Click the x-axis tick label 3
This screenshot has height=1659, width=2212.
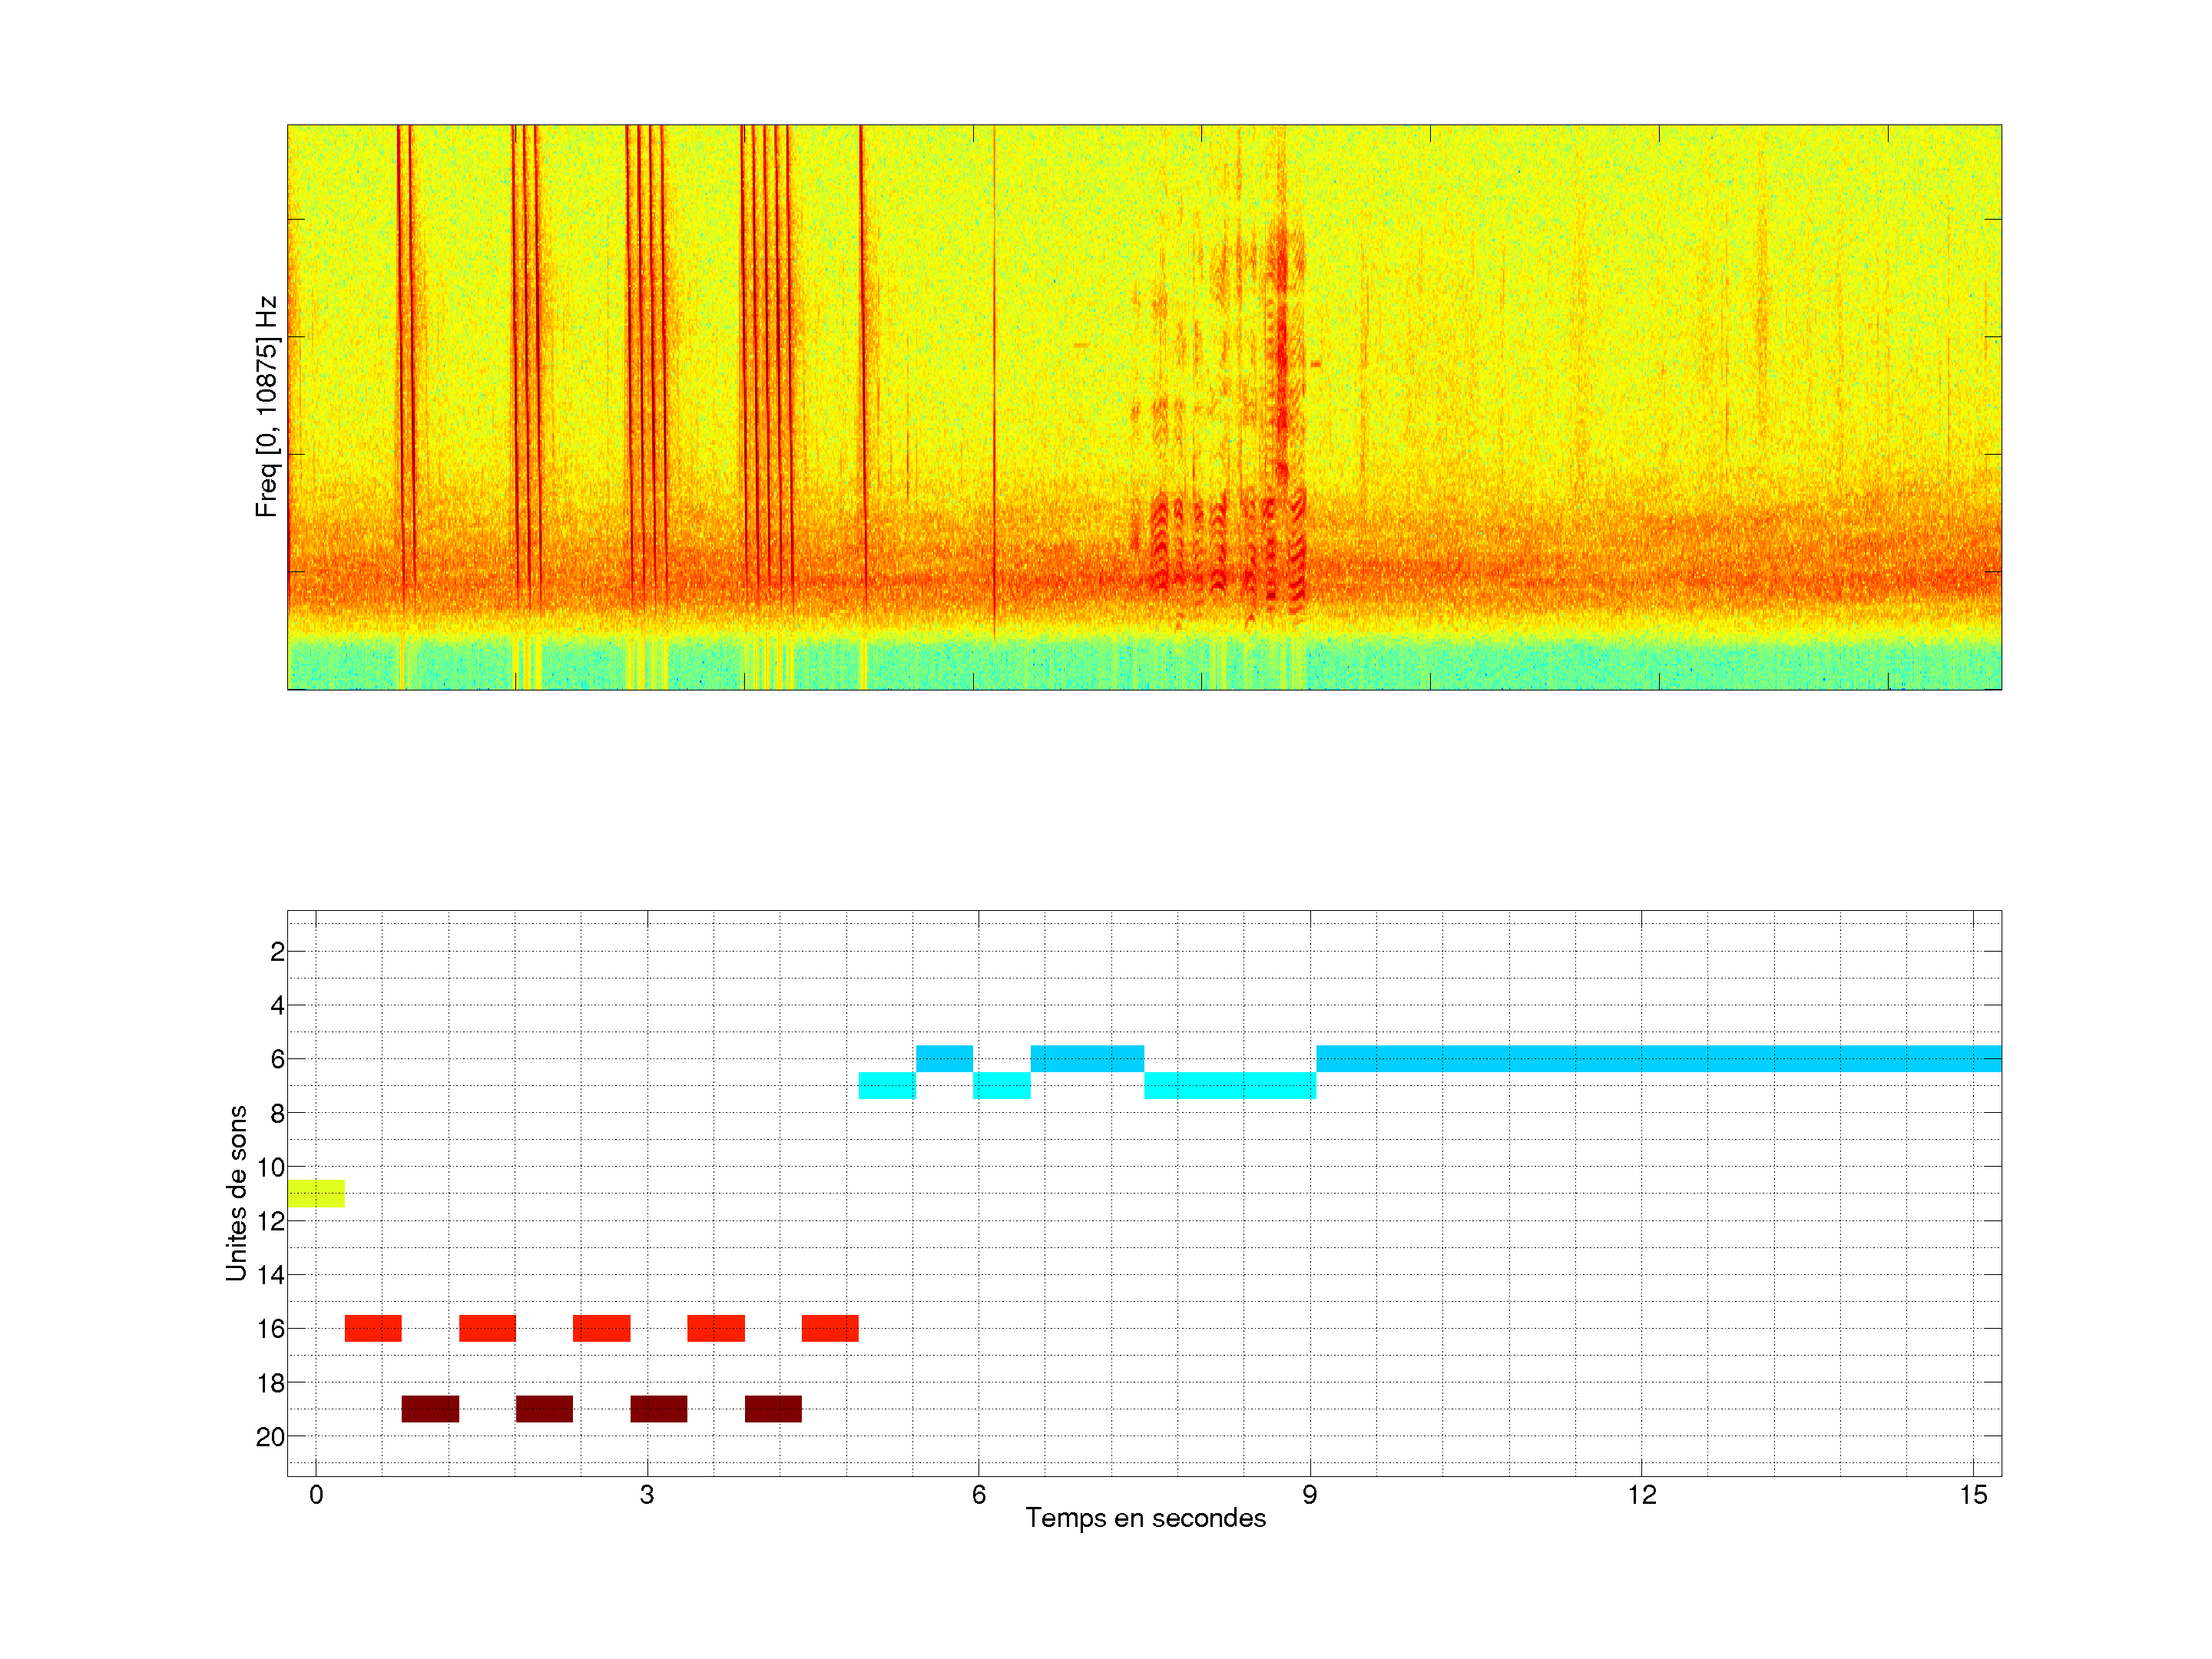coord(647,1495)
